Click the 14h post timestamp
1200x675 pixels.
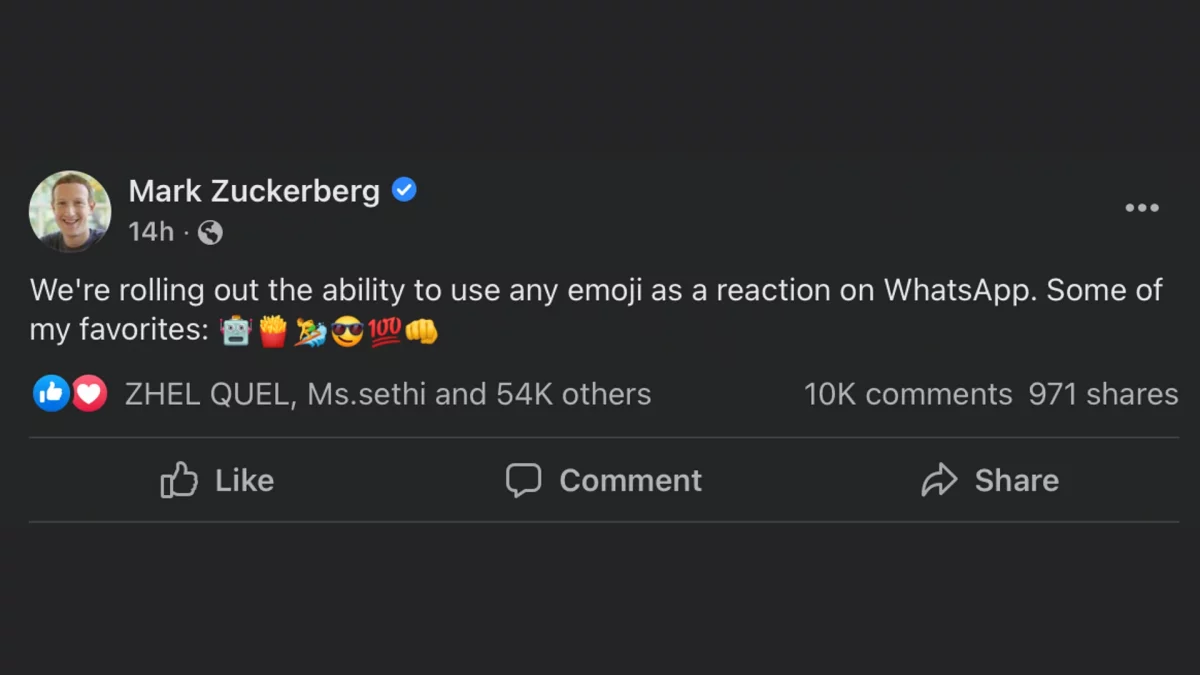[151, 233]
